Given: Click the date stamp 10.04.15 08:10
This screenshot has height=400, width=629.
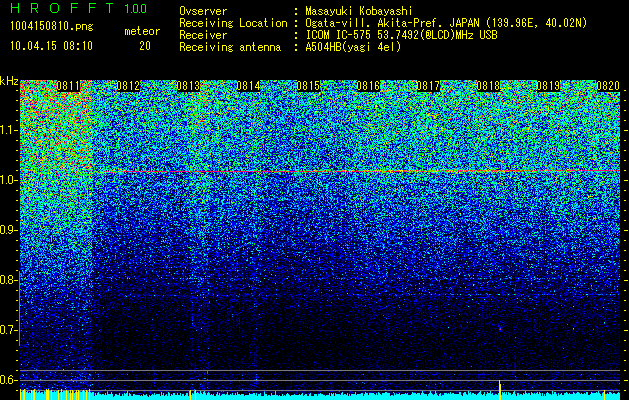Looking at the screenshot, I should click(x=51, y=46).
